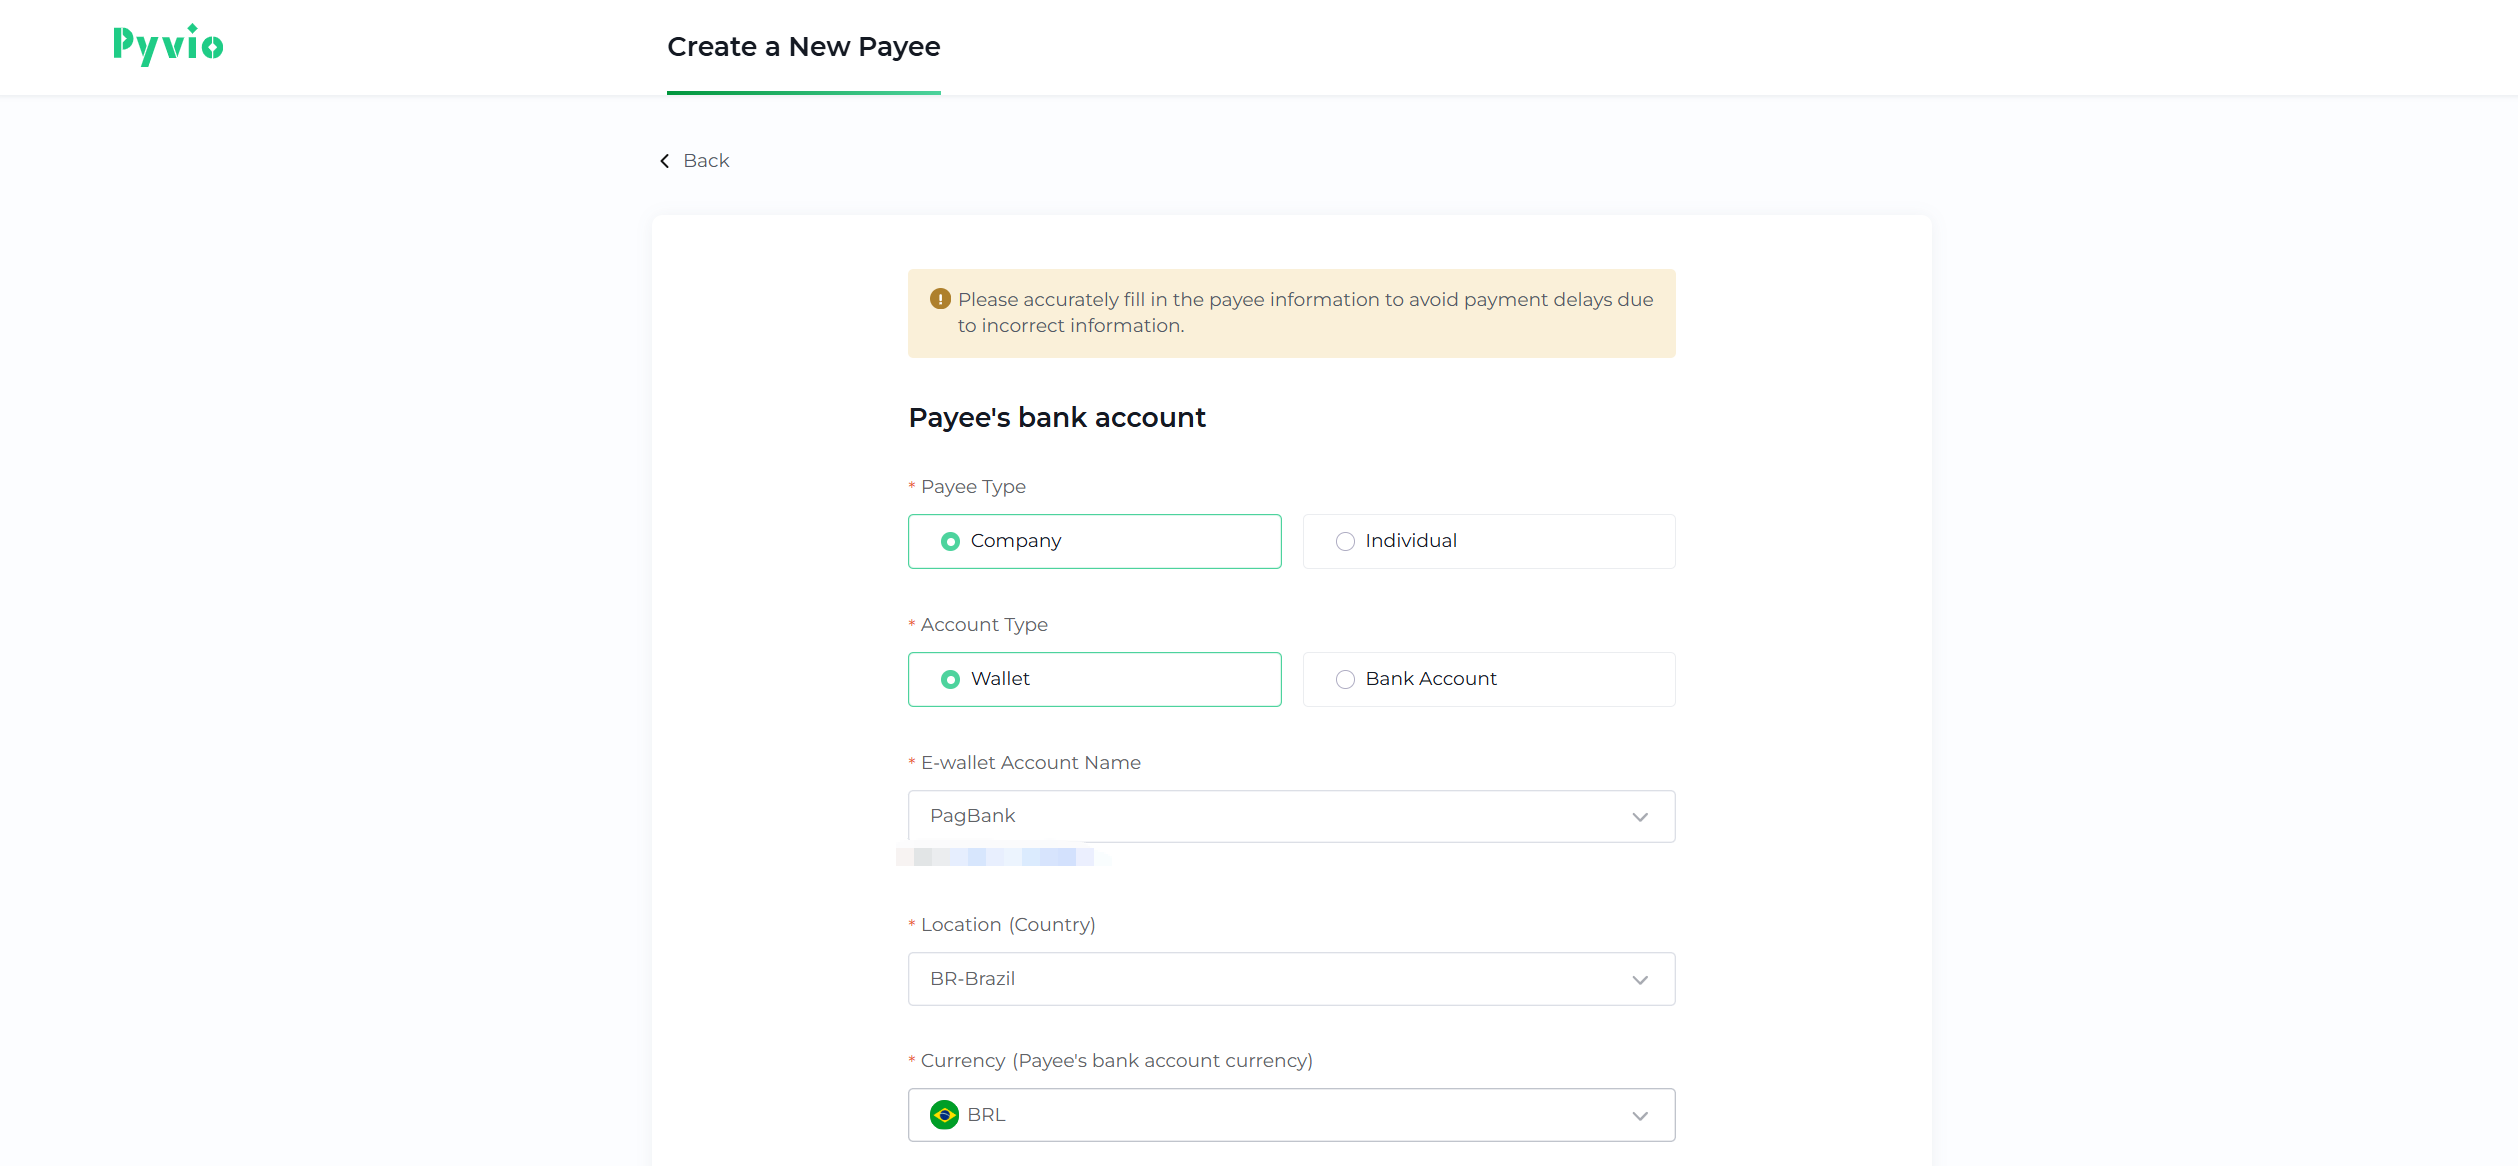The image size is (2518, 1166).
Task: Click the Location dropdown chevron arrow
Action: [x=1640, y=980]
